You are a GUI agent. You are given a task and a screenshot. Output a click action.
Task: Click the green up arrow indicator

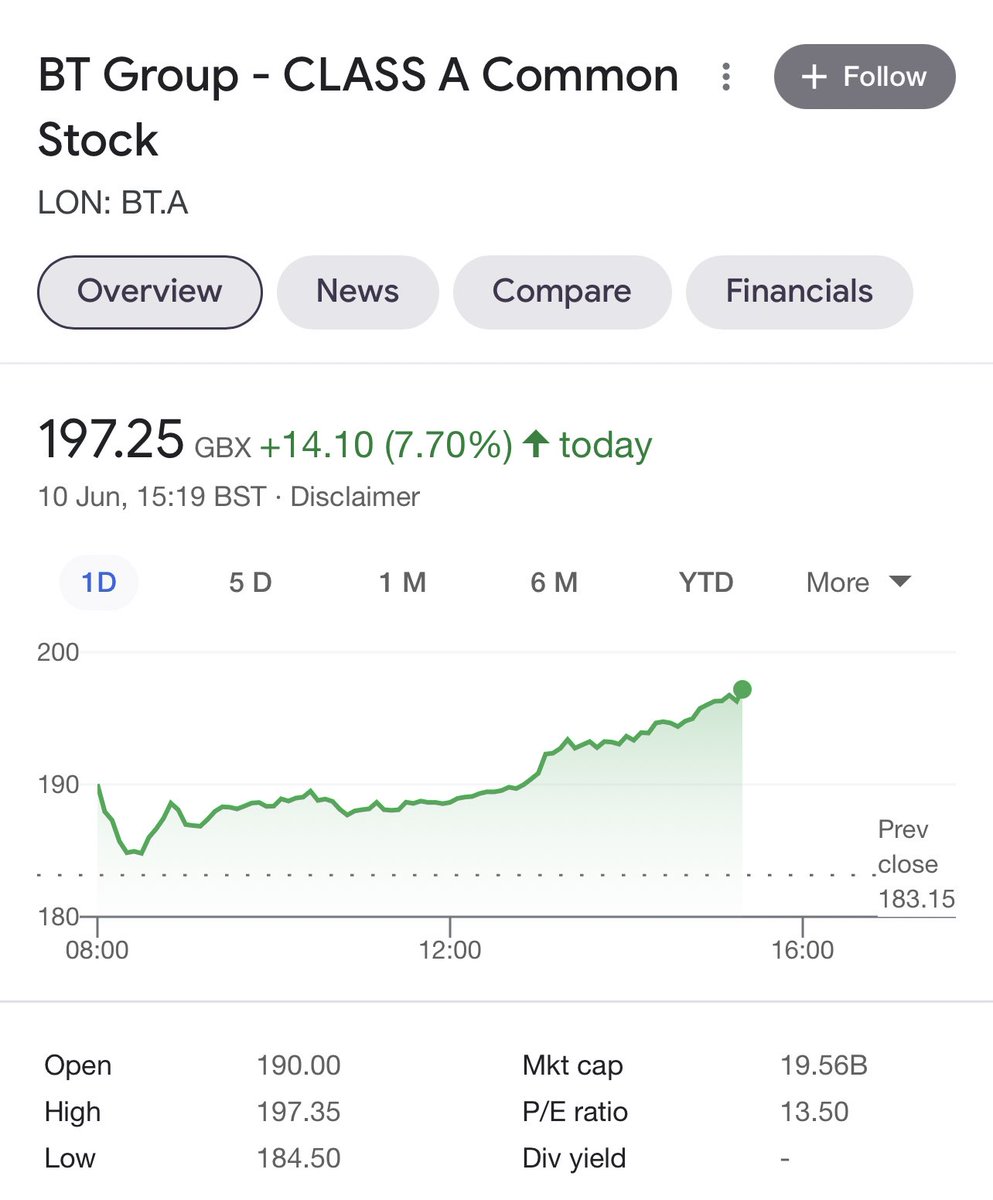point(536,444)
